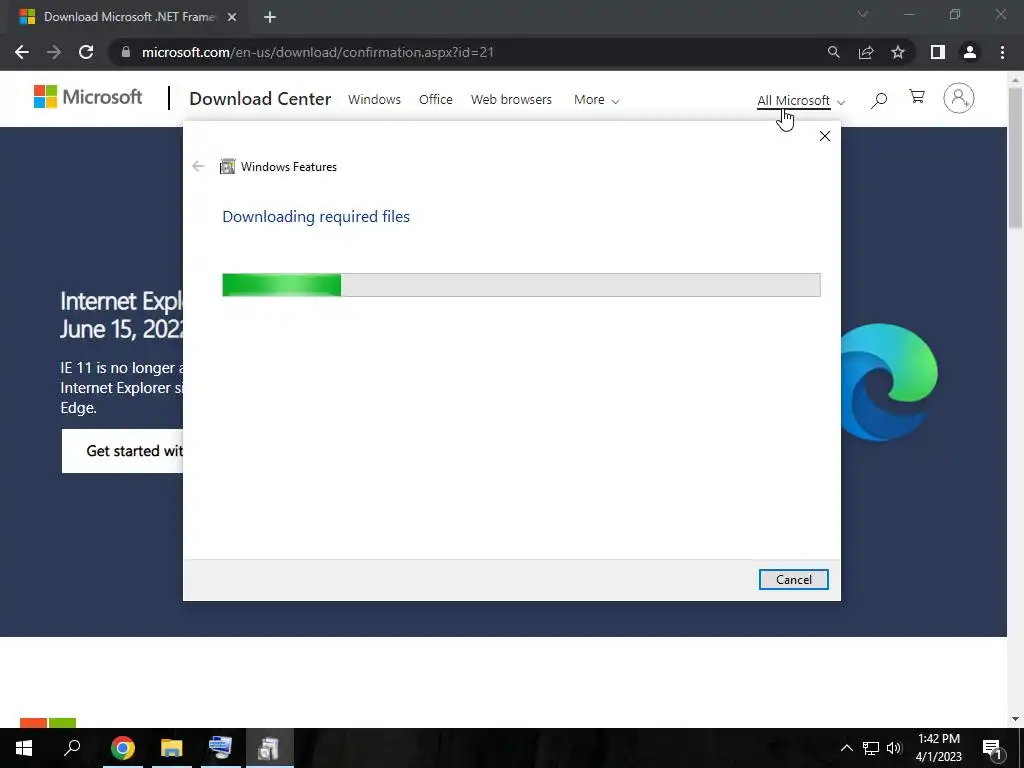This screenshot has height=768, width=1024.
Task: Open the notification center icon
Action: point(991,748)
